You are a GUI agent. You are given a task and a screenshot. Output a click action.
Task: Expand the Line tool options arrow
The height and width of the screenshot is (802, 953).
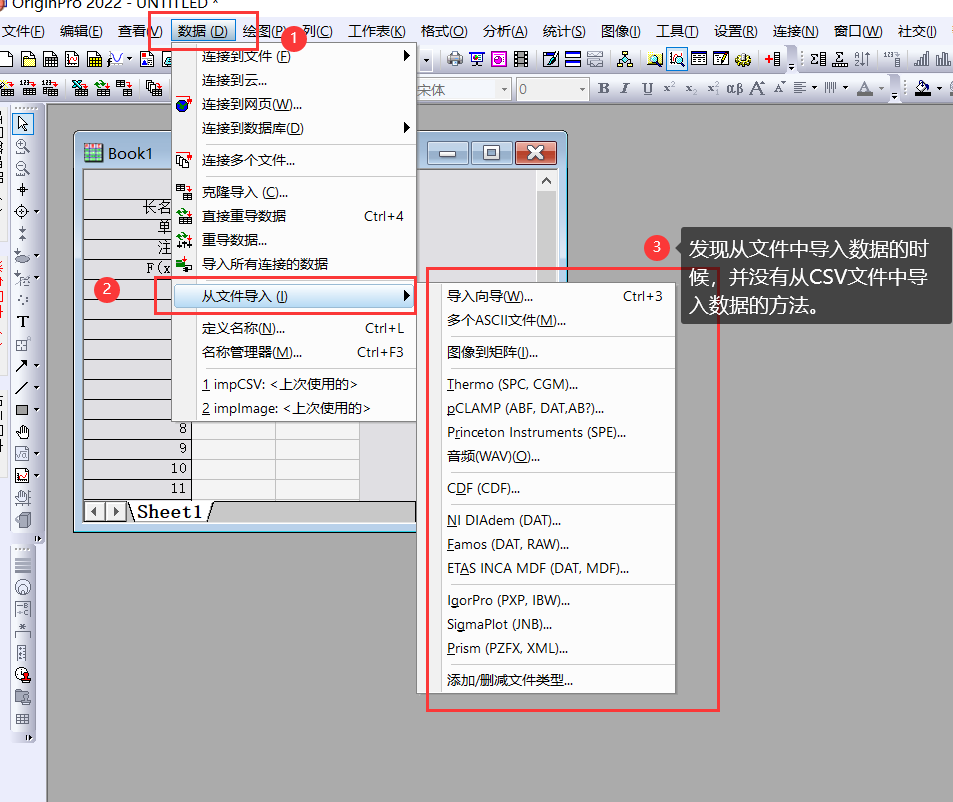36,388
